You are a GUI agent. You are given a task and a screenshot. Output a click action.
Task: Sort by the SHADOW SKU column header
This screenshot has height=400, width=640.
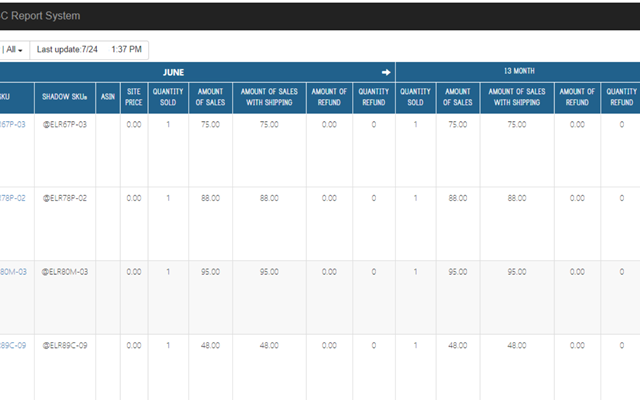tap(64, 97)
